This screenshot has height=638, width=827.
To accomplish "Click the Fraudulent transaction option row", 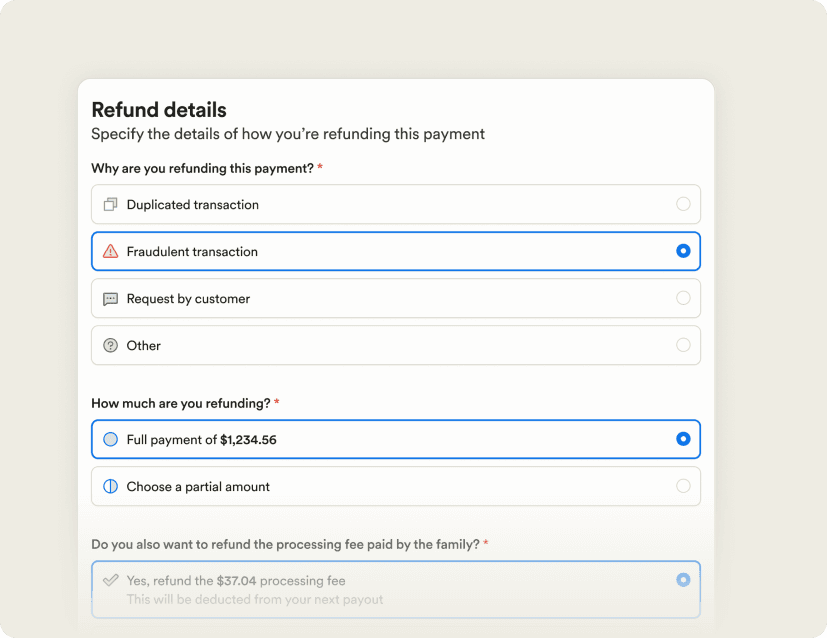I will coord(395,251).
